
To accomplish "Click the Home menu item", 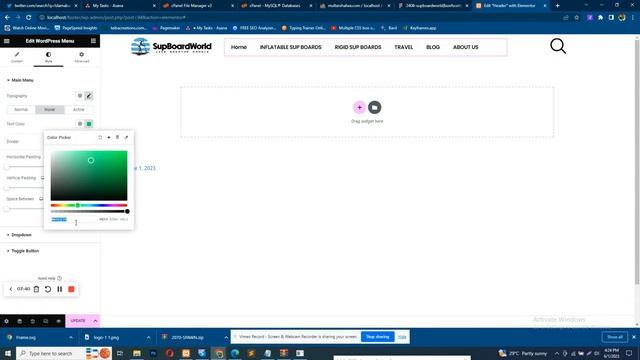I will click(x=239, y=47).
